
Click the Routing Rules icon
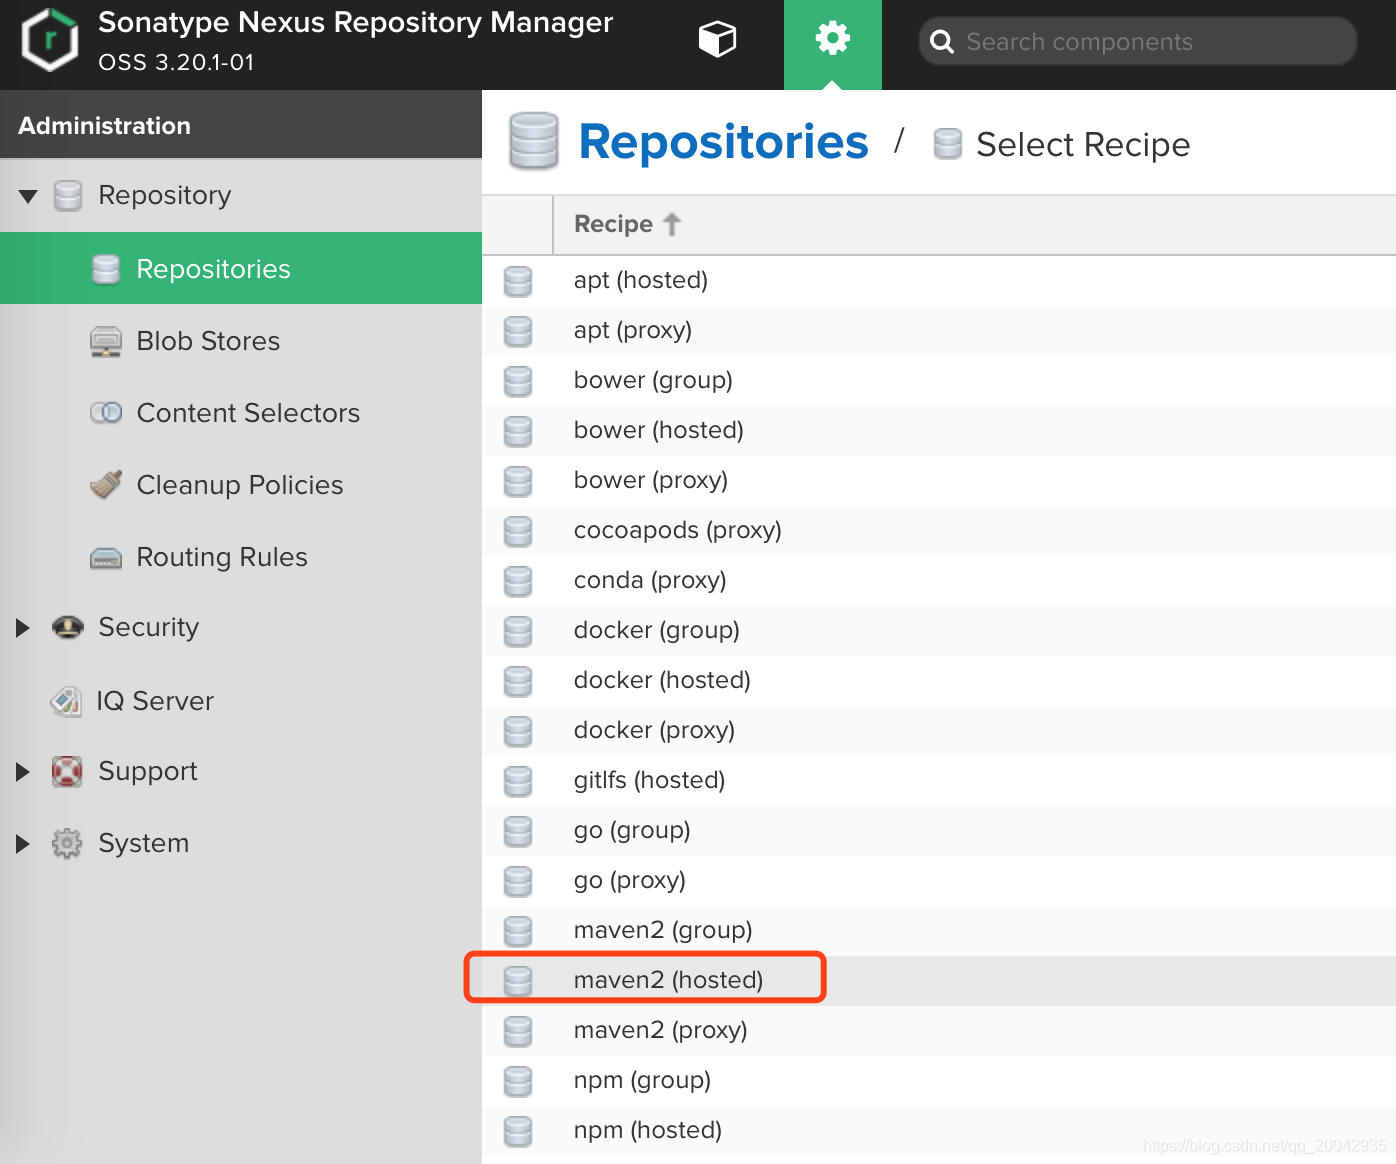pos(106,558)
